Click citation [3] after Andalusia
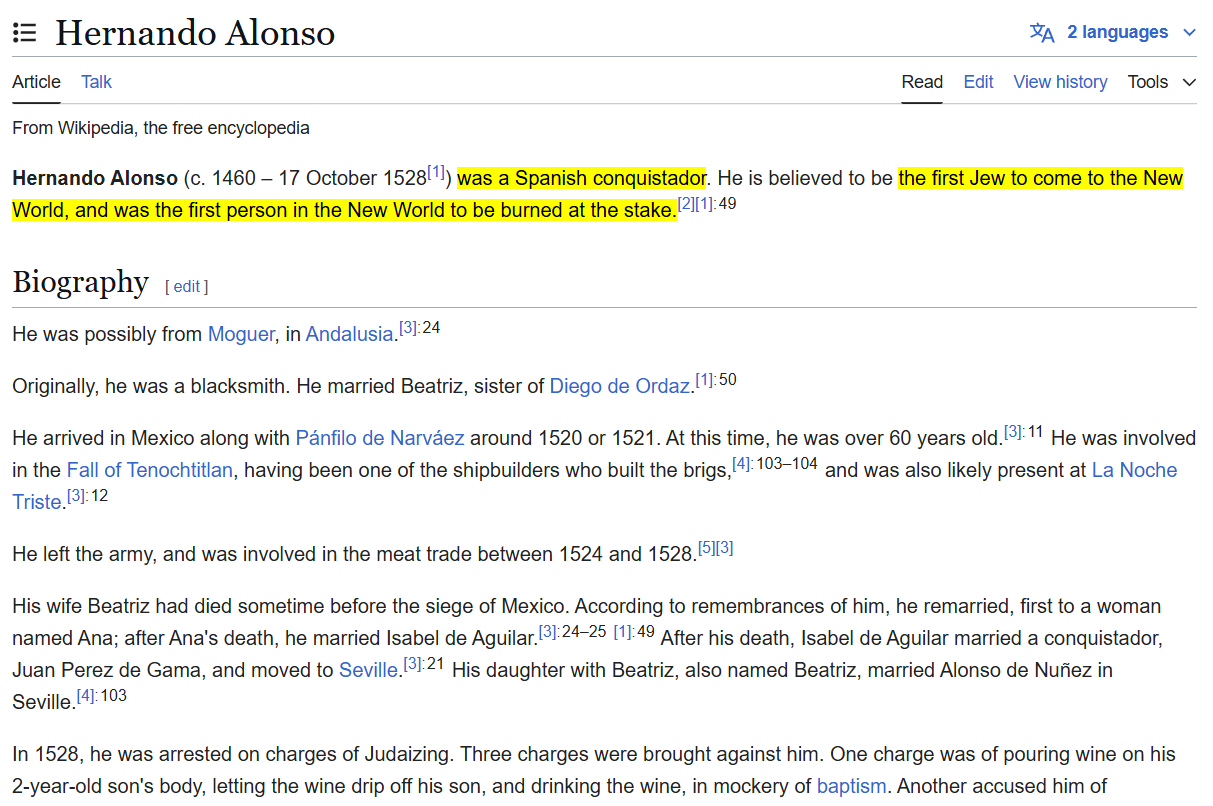The image size is (1213, 806). 410,328
